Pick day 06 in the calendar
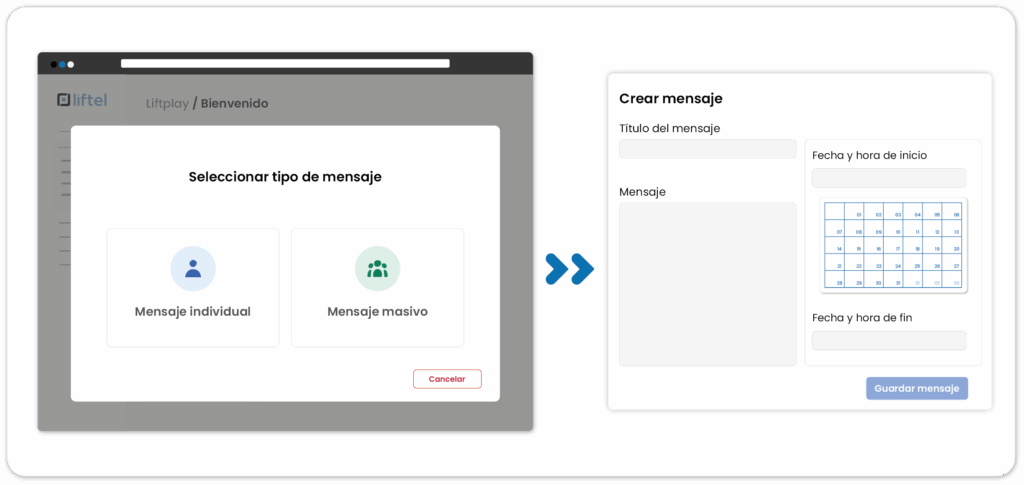1024x485 pixels. pos(952,211)
